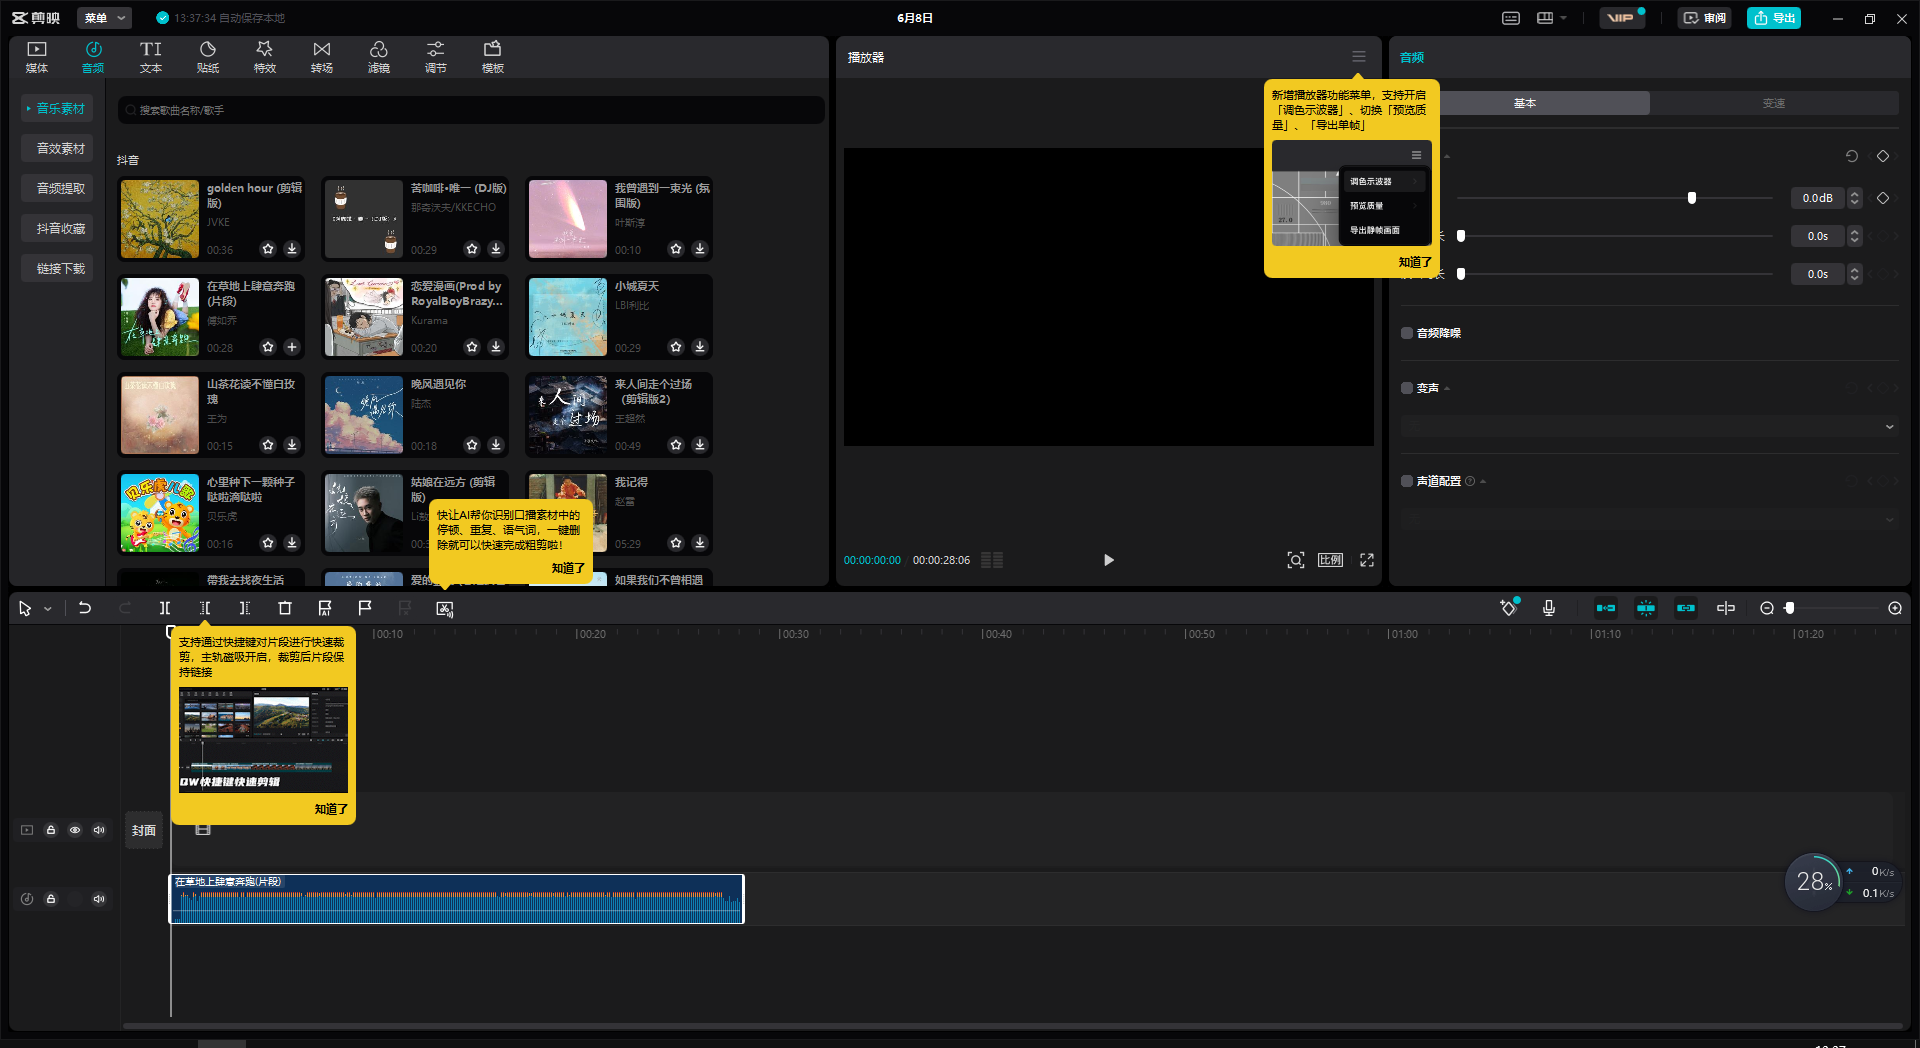The image size is (1920, 1048).
Task: Click the player hamburger menu icon
Action: coord(1359,57)
